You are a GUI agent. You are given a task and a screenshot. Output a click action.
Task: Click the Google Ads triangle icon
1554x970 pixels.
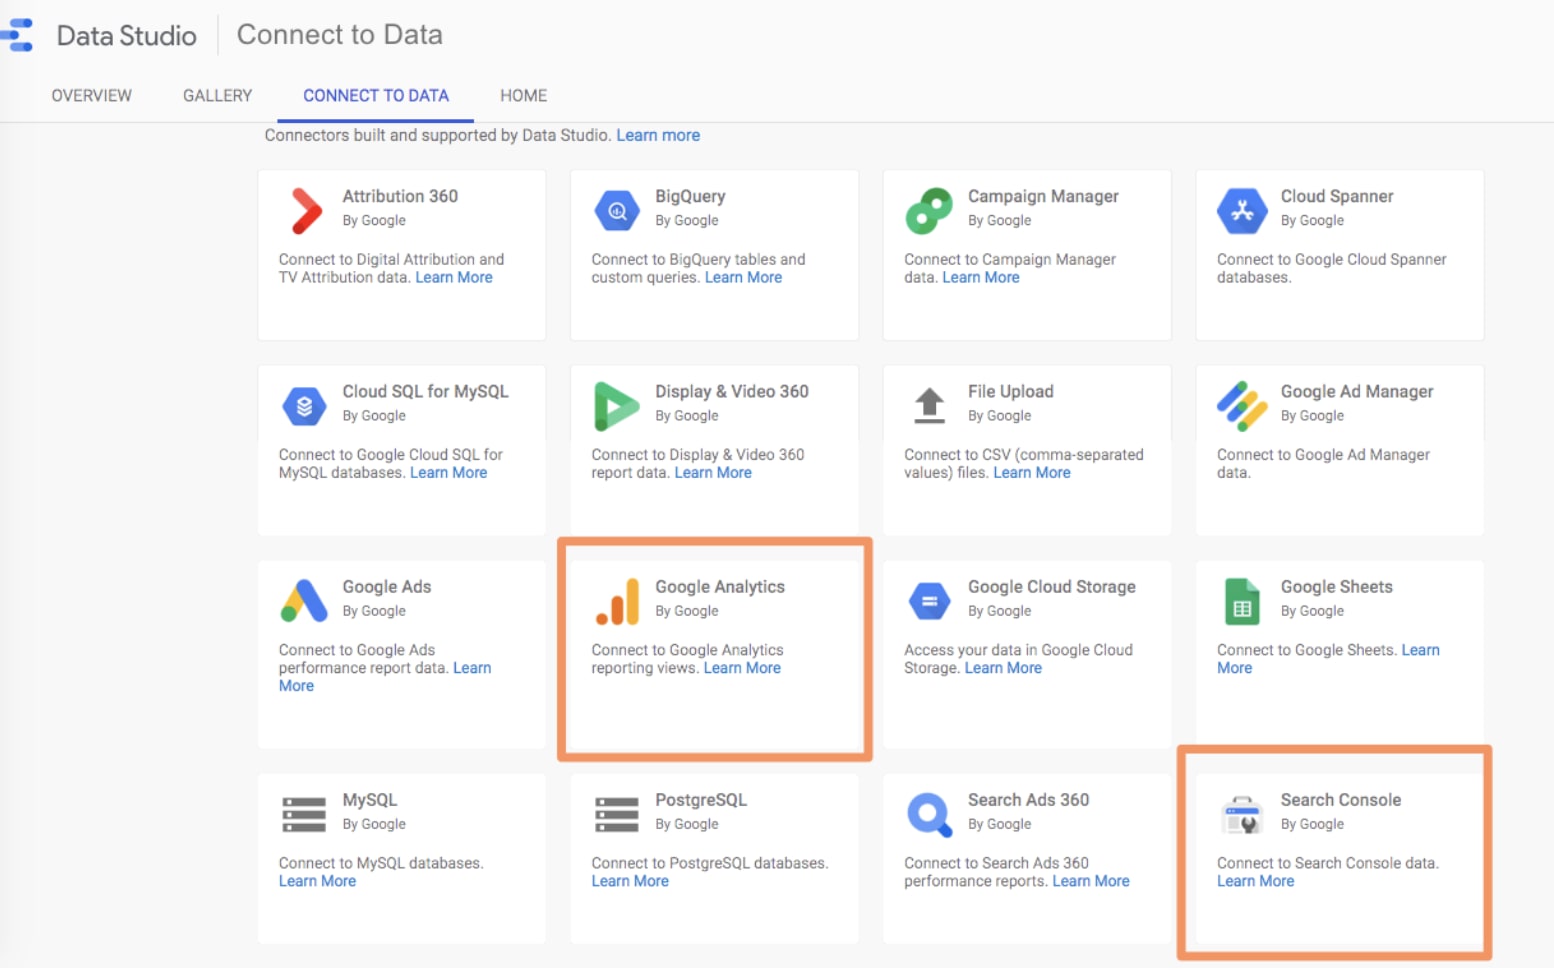[x=304, y=600]
